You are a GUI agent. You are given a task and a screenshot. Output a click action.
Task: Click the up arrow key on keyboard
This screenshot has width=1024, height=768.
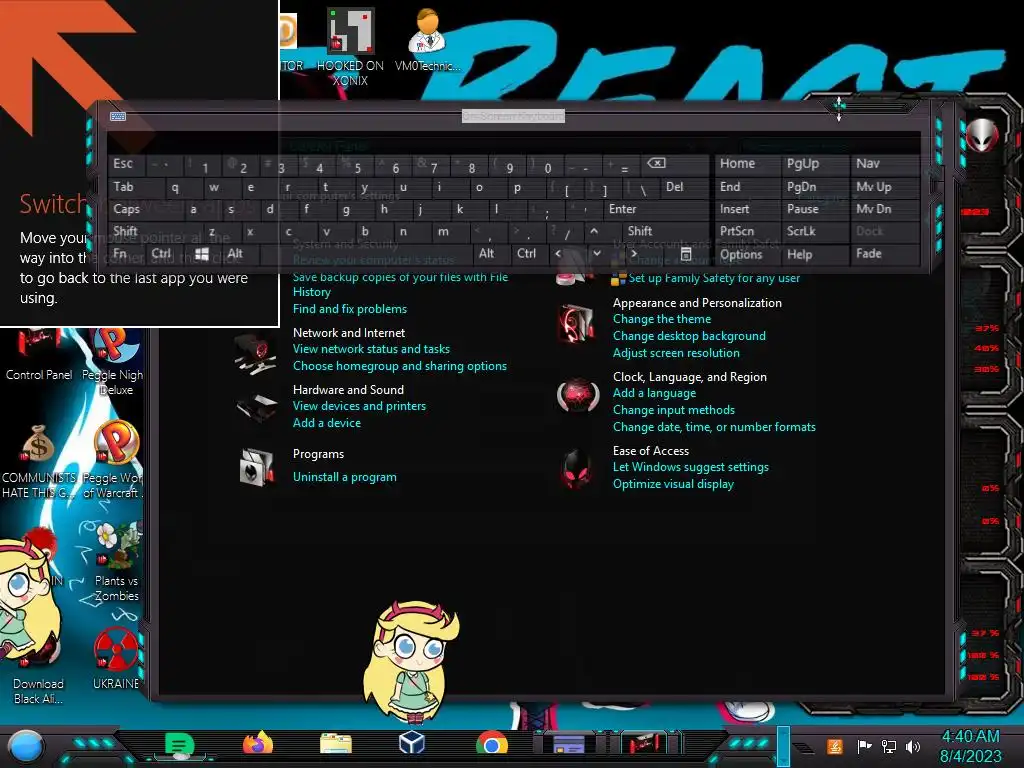pyautogui.click(x=594, y=231)
